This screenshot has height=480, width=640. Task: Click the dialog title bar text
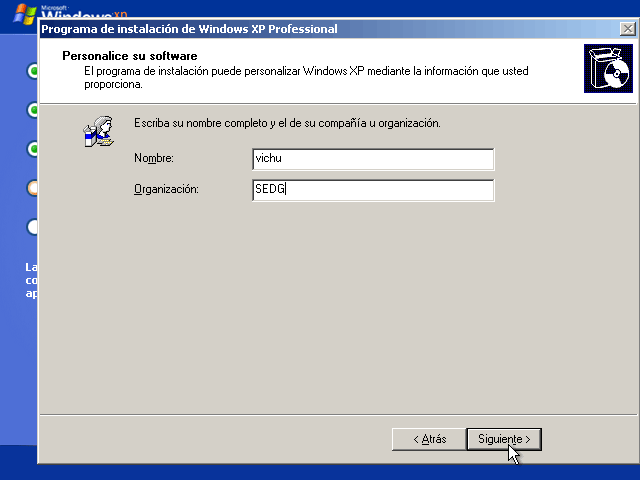[189, 29]
